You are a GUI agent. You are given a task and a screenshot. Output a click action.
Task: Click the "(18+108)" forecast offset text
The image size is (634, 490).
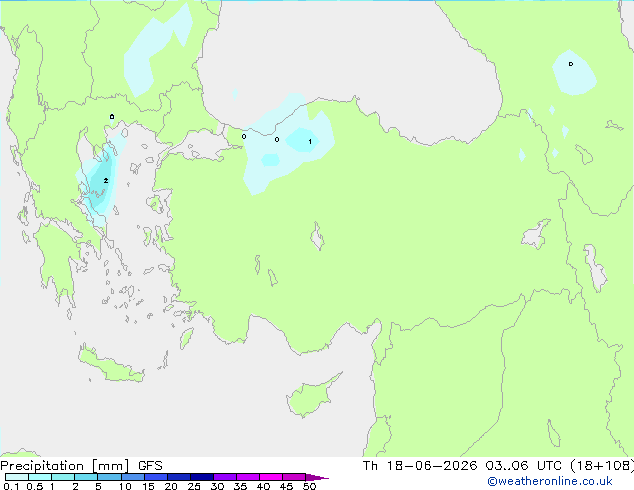602,466
